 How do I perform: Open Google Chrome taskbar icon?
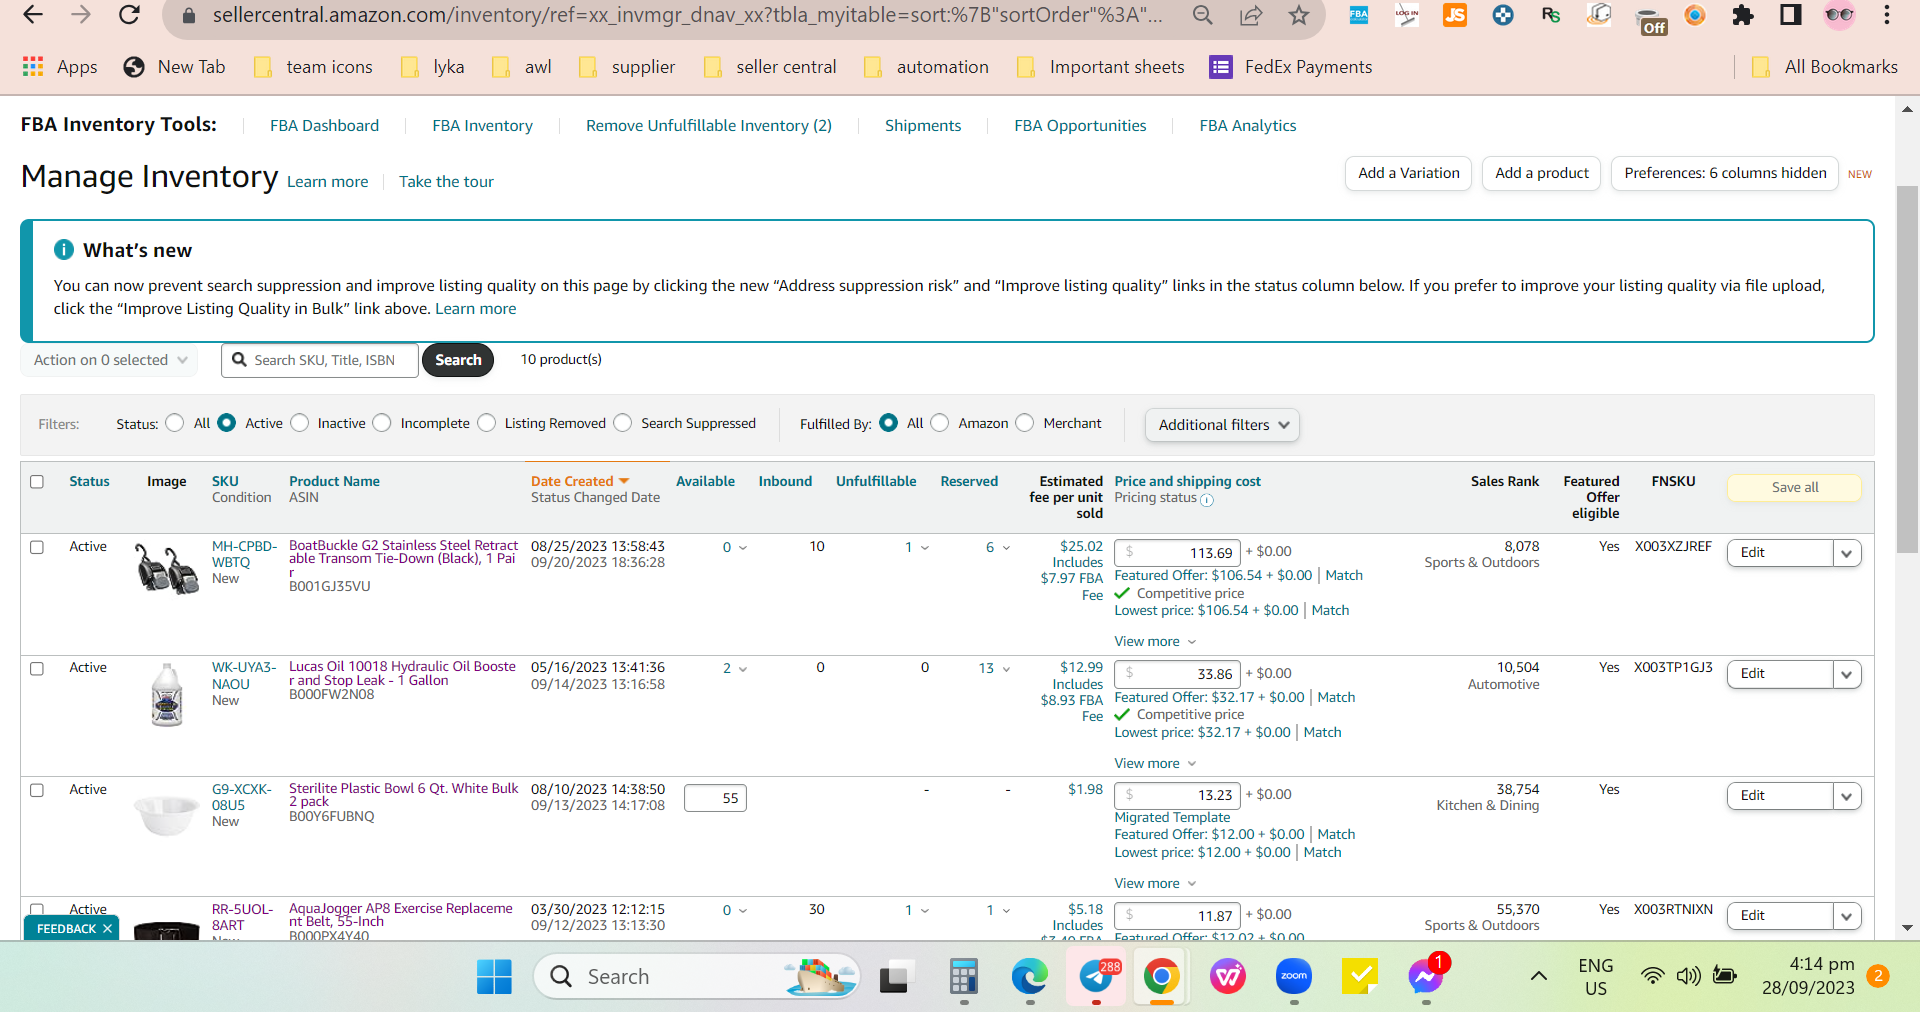1161,977
